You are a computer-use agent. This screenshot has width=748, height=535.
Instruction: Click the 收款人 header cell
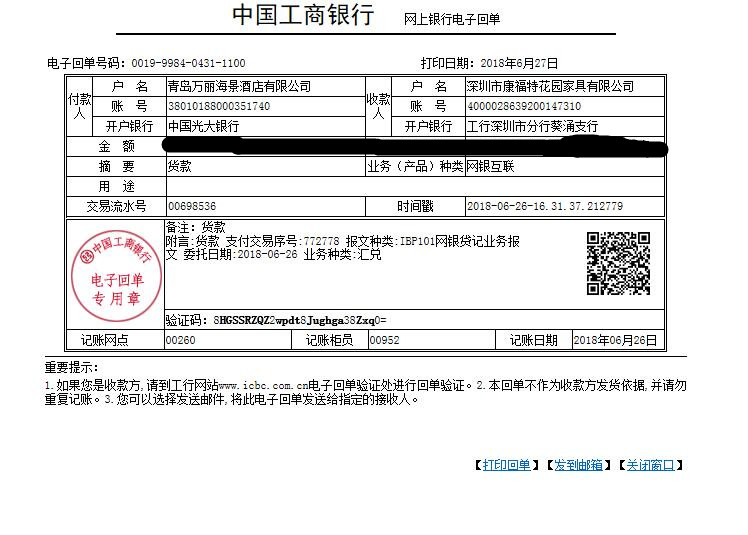[x=378, y=106]
